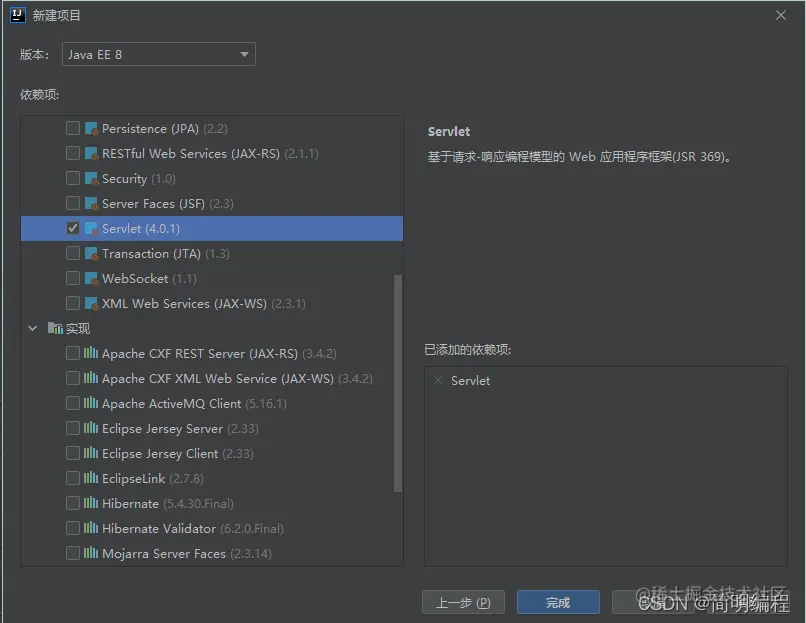
Task: Click the 上一步 button
Action: [463, 602]
